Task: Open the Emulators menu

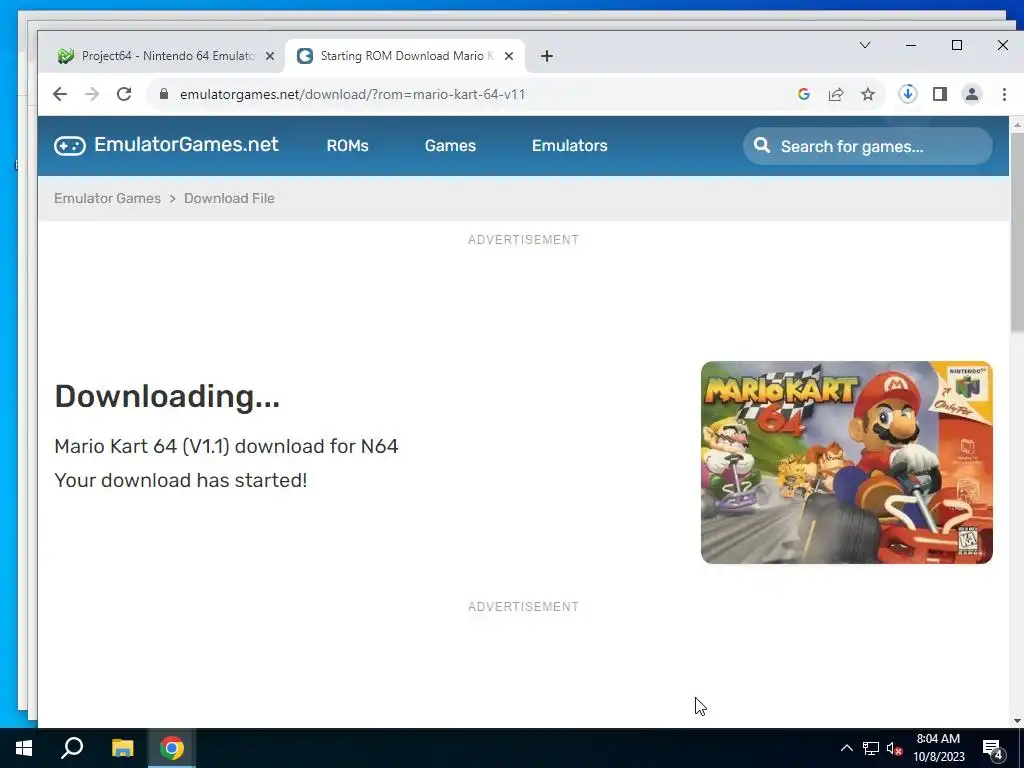Action: coord(569,146)
